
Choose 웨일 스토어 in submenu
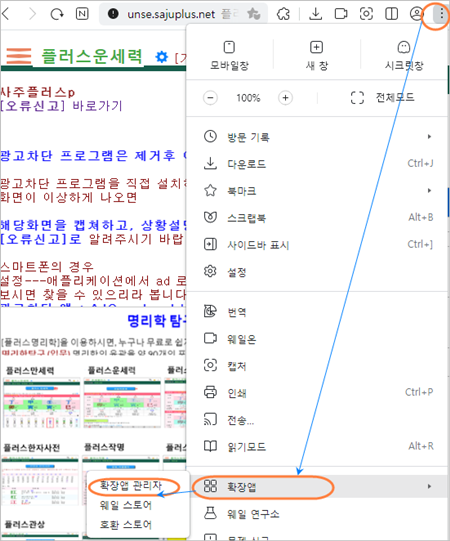126,505
